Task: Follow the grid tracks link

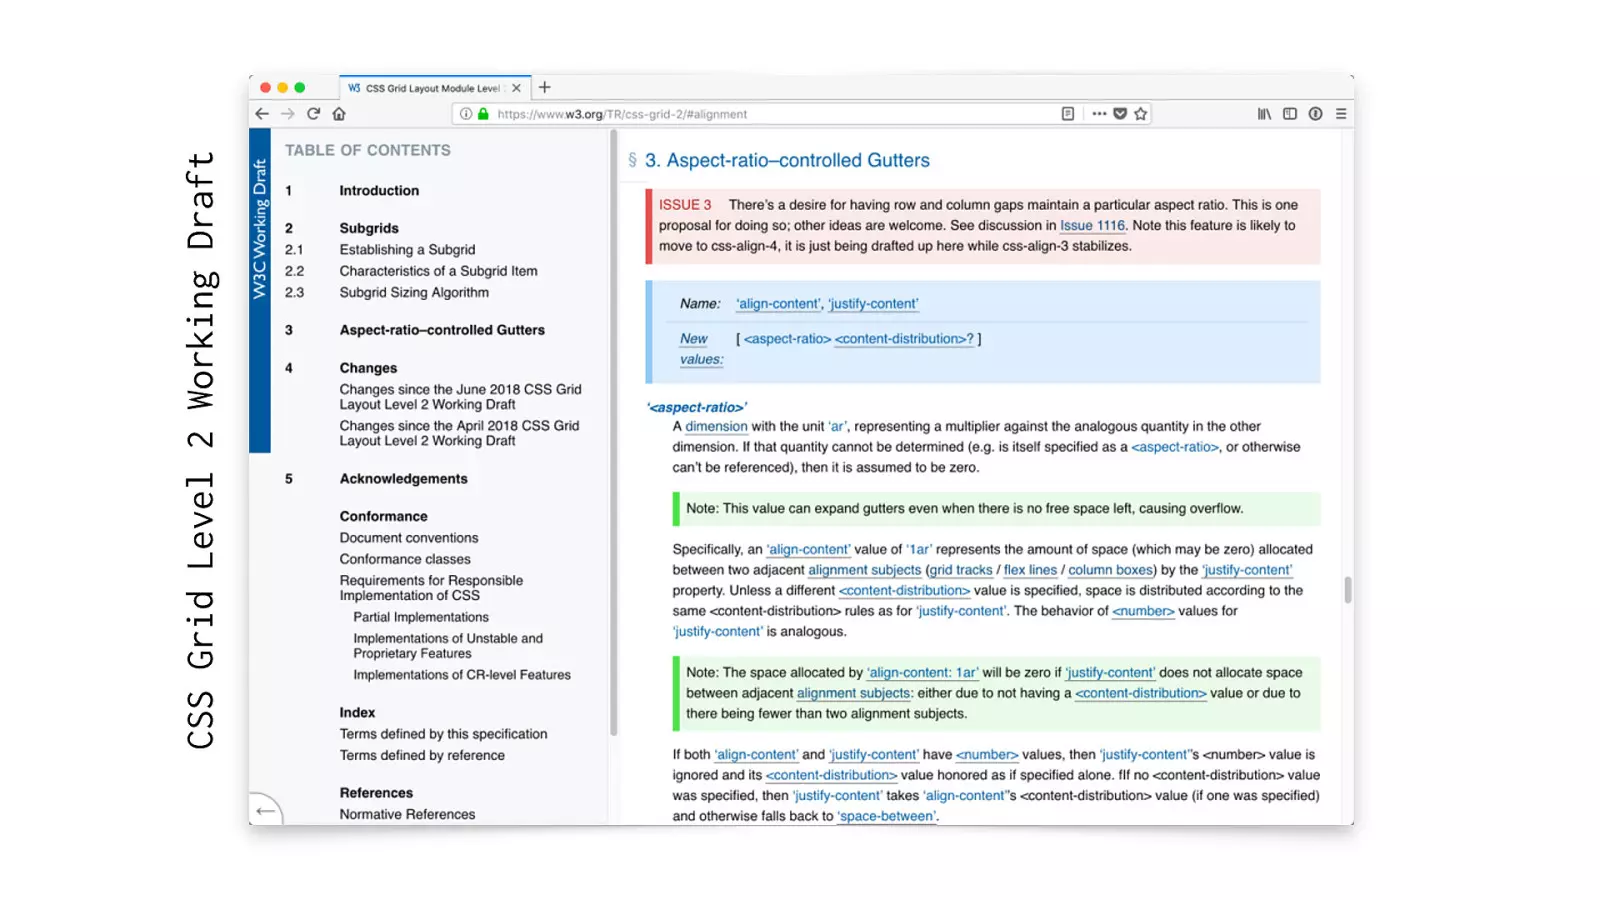Action: pyautogui.click(x=961, y=570)
